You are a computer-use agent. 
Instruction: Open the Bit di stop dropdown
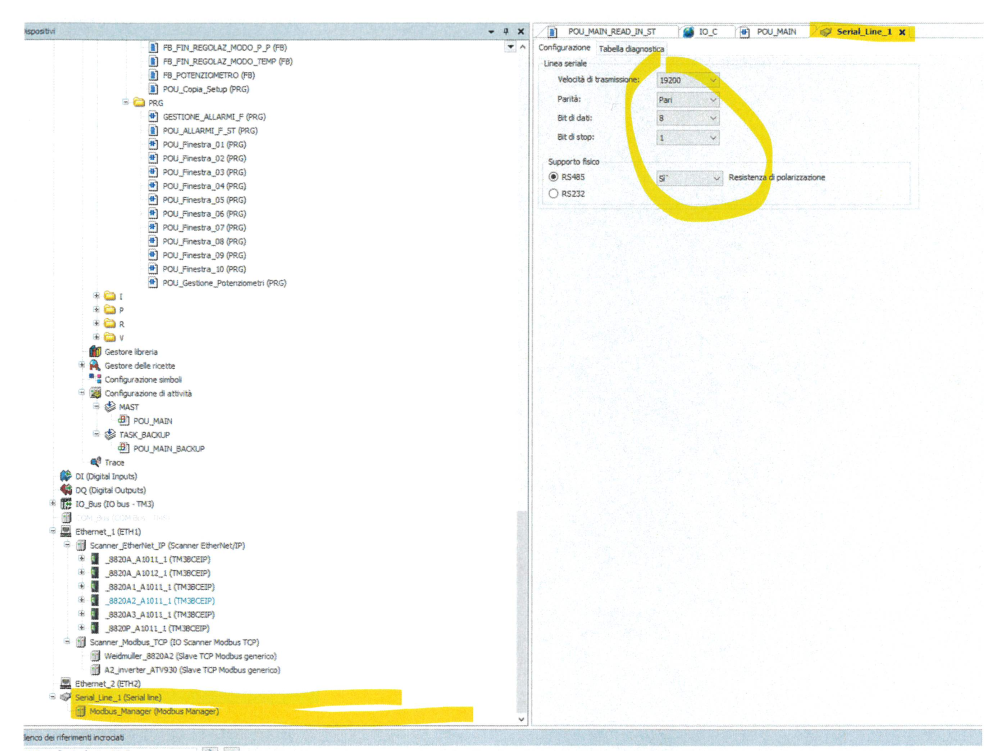tap(712, 137)
